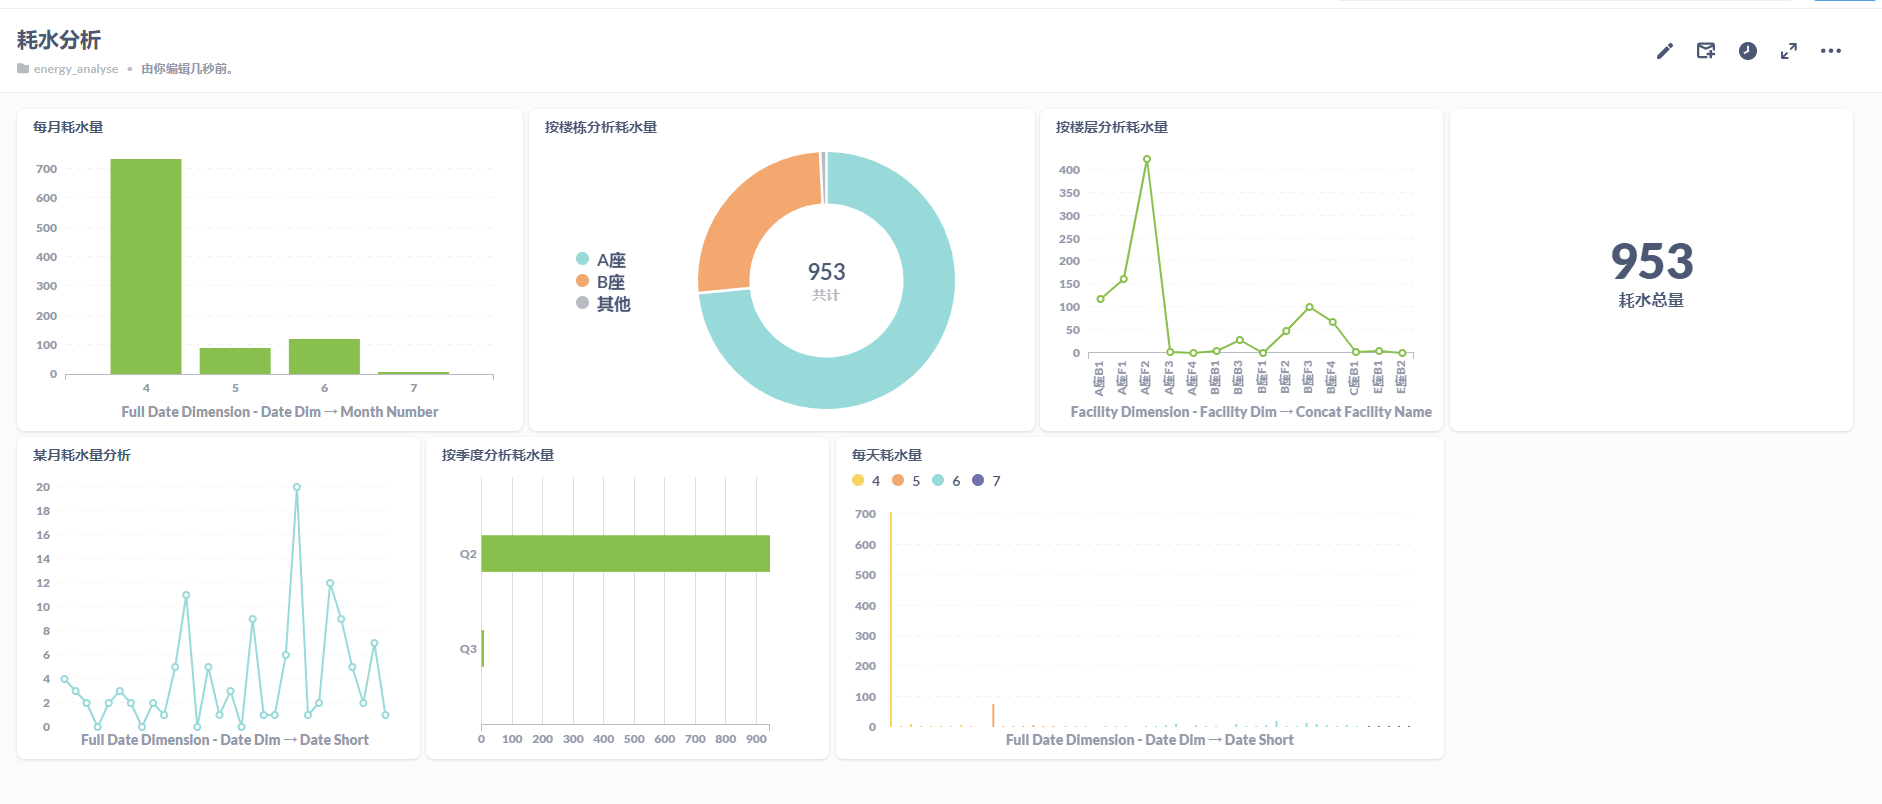
Task: Open the 按楼栋分析耗水量 card title
Action: click(601, 127)
